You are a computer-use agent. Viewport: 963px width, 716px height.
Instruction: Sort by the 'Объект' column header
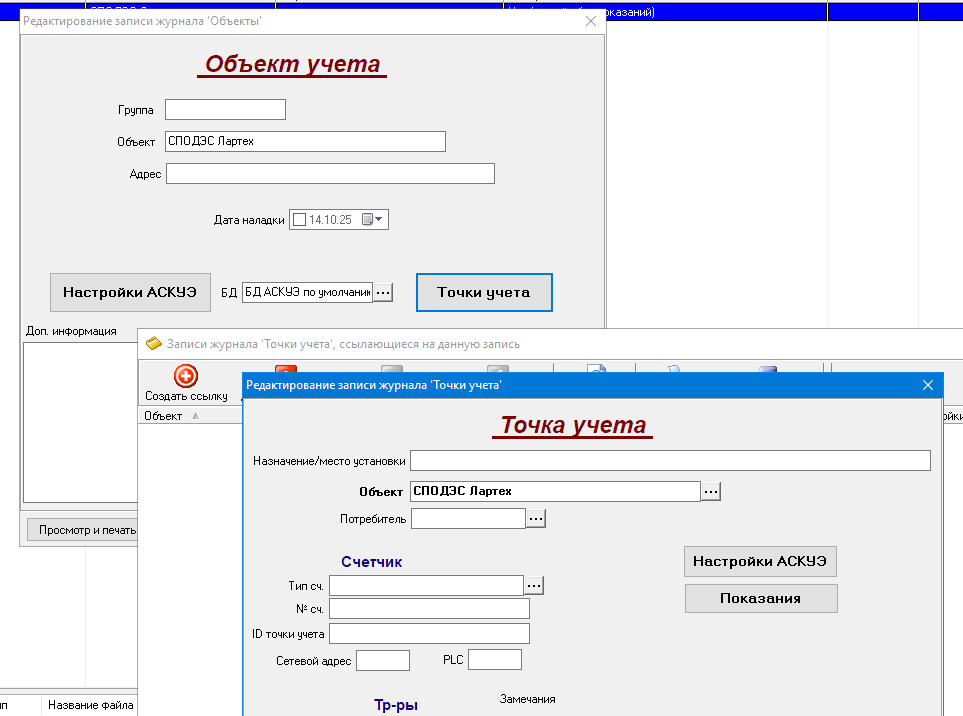[x=163, y=416]
